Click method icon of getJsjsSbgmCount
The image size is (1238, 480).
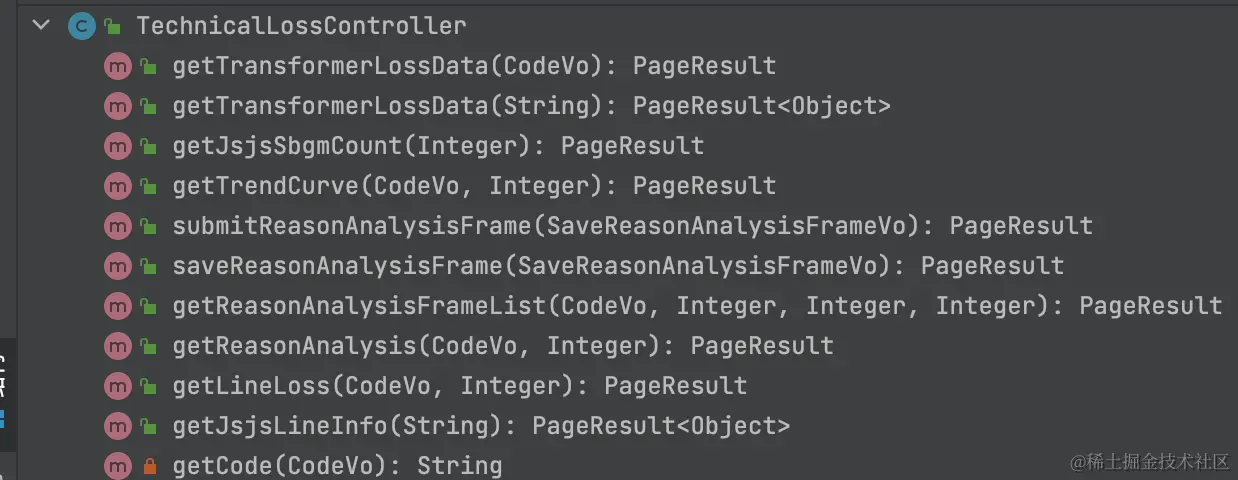[118, 146]
